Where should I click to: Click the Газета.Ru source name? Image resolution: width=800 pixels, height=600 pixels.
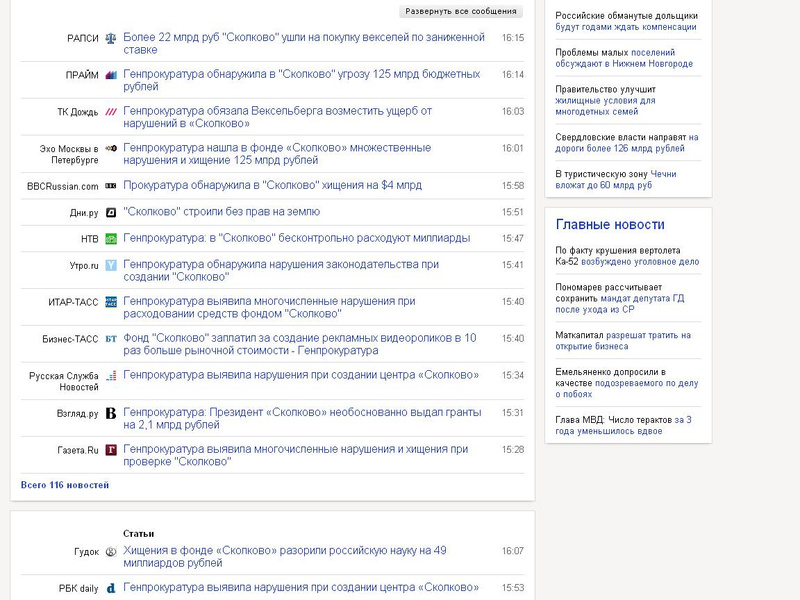[78, 450]
